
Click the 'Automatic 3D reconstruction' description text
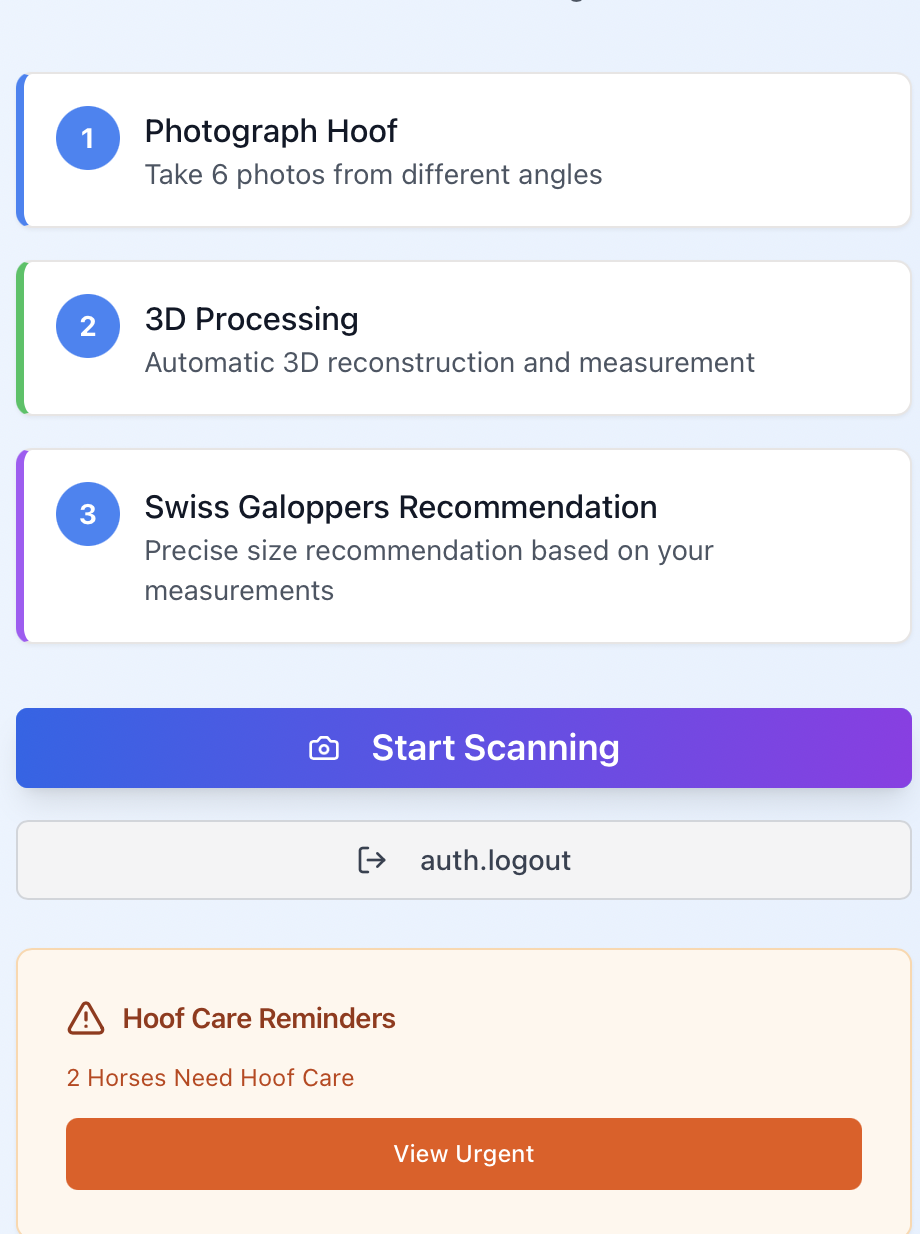(449, 362)
